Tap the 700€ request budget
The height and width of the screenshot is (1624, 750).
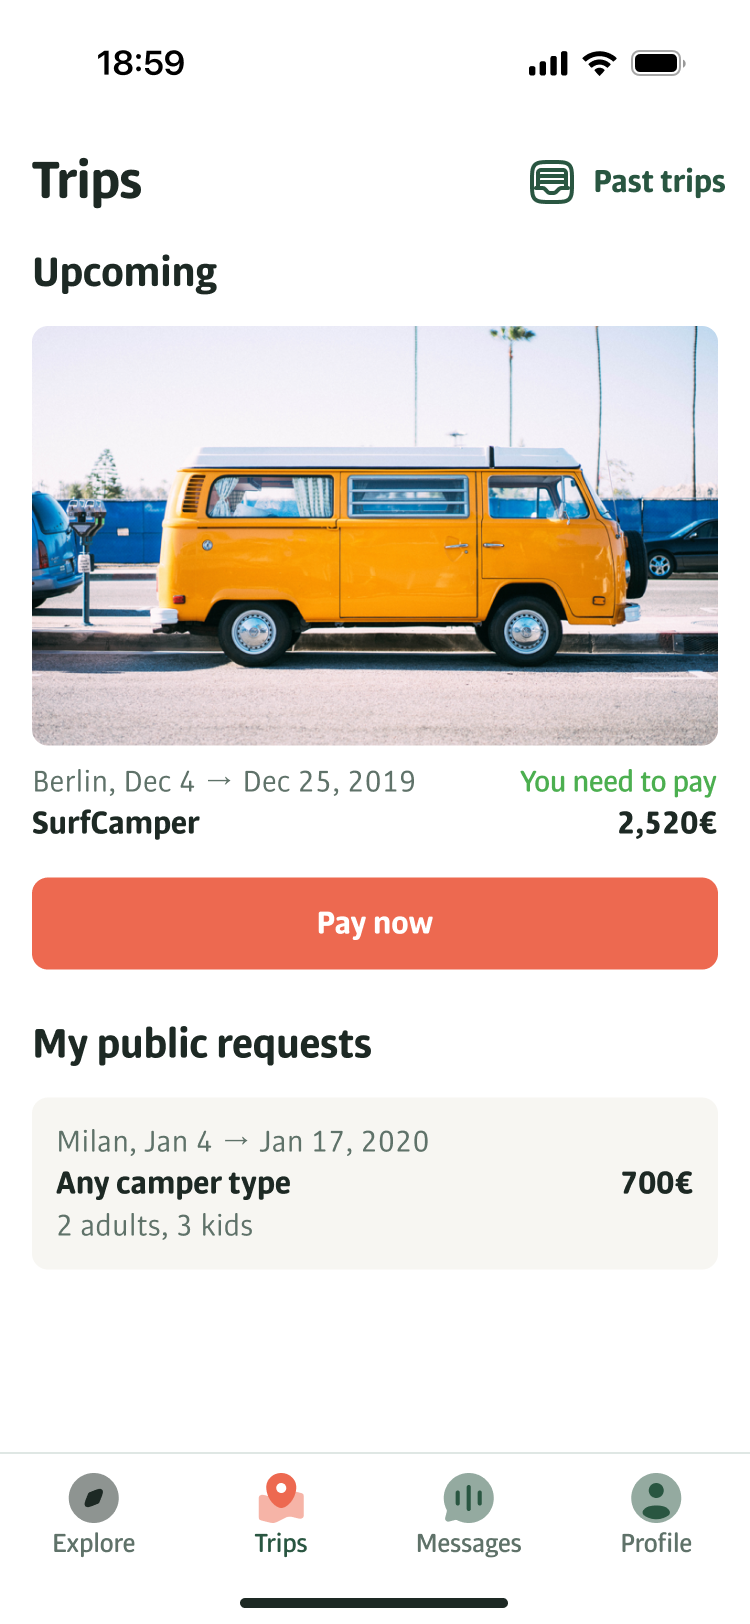[x=656, y=1183]
